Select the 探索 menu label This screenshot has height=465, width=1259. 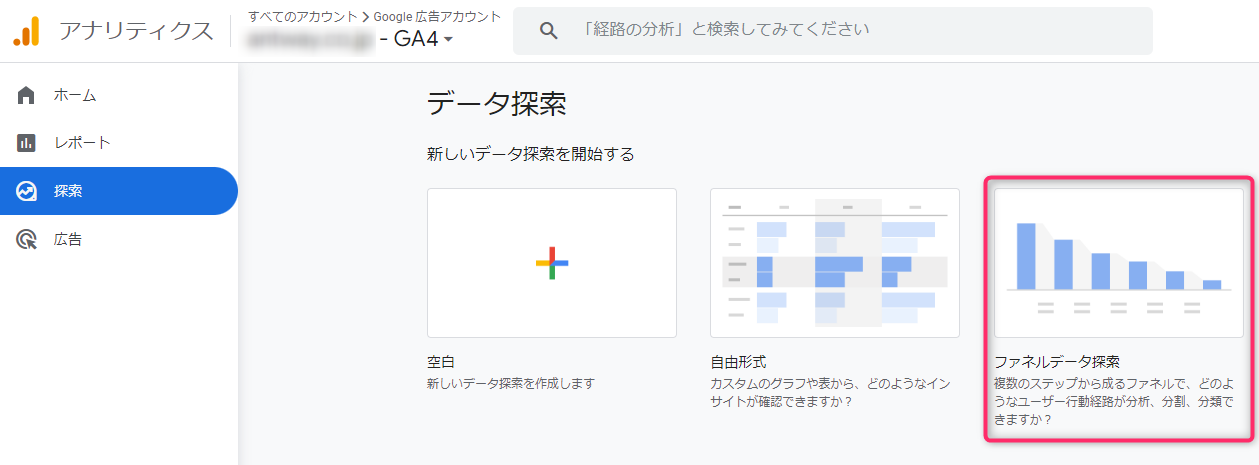68,191
